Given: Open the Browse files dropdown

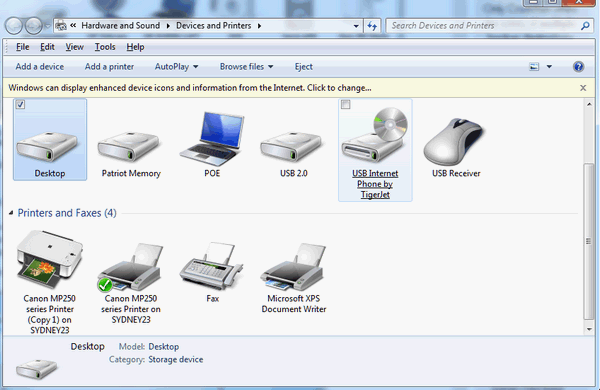Looking at the screenshot, I should click(246, 67).
